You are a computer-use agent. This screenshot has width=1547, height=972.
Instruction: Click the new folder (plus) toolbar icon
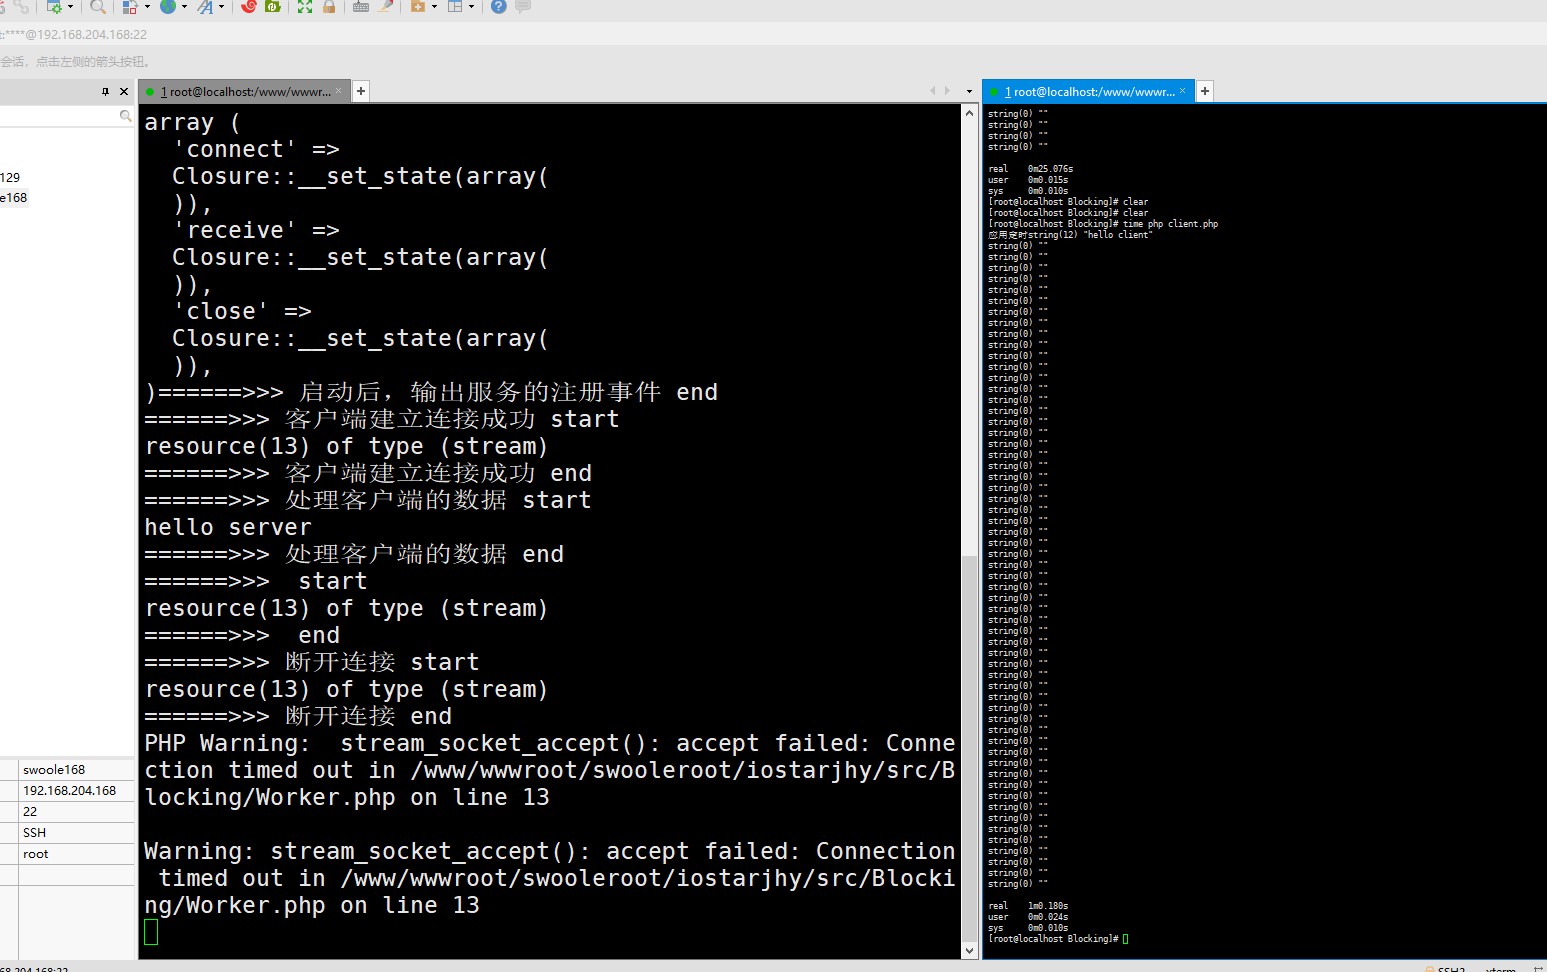pos(418,6)
